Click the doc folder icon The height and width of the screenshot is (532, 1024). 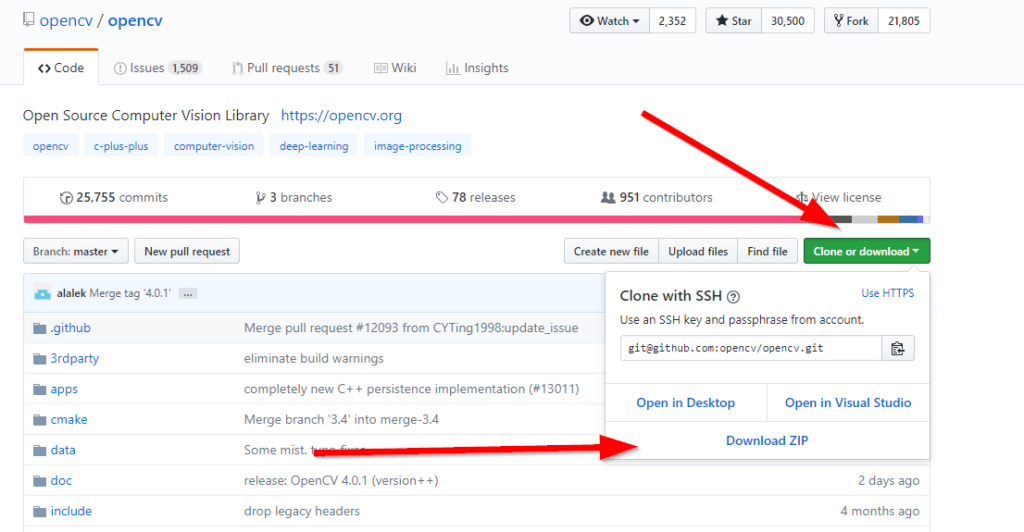pos(40,480)
